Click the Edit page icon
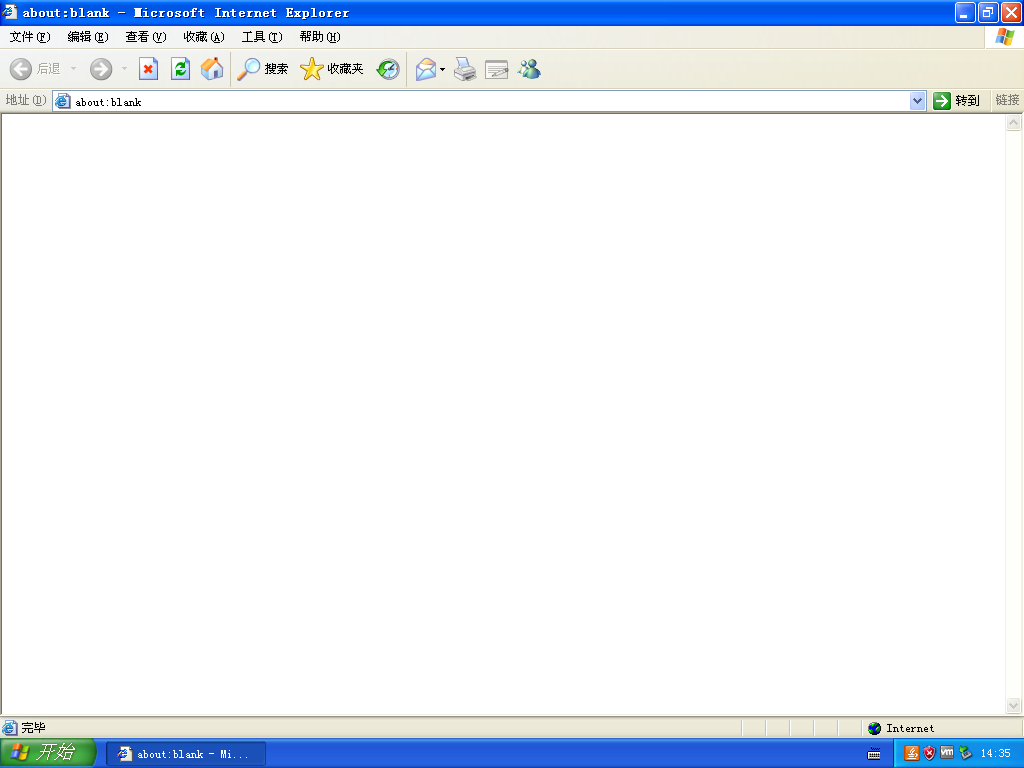The image size is (1024, 768). click(x=497, y=69)
